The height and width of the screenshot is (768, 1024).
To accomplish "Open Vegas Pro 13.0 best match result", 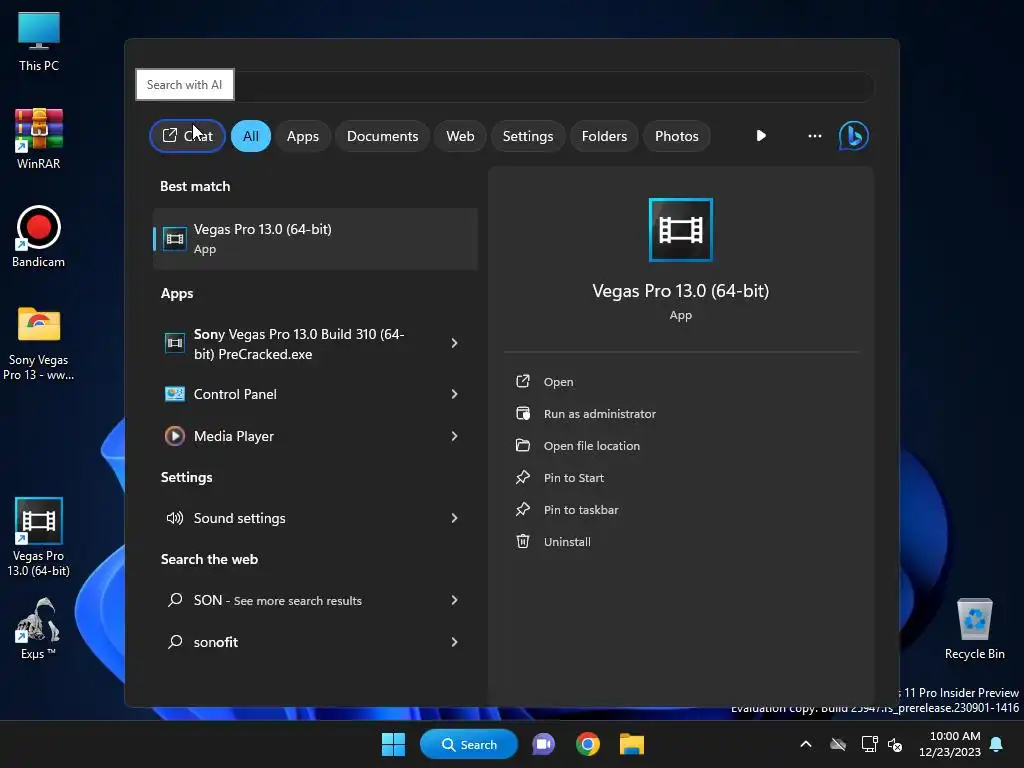I will (315, 239).
